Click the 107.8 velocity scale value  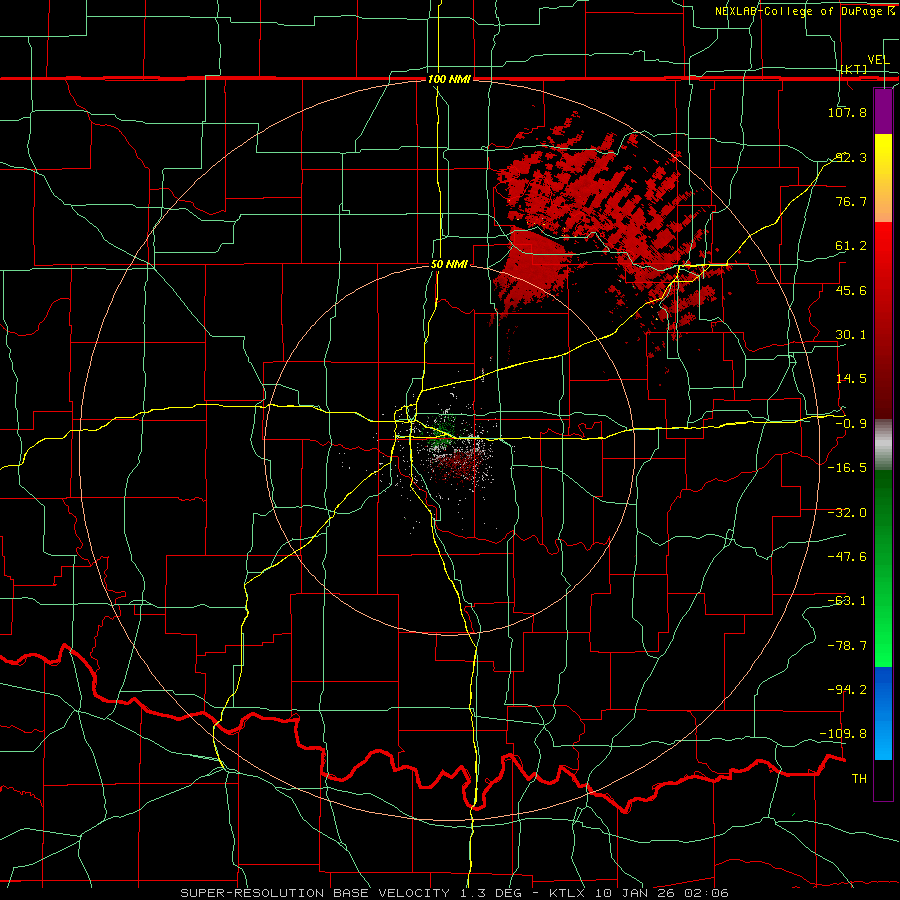[x=847, y=112]
